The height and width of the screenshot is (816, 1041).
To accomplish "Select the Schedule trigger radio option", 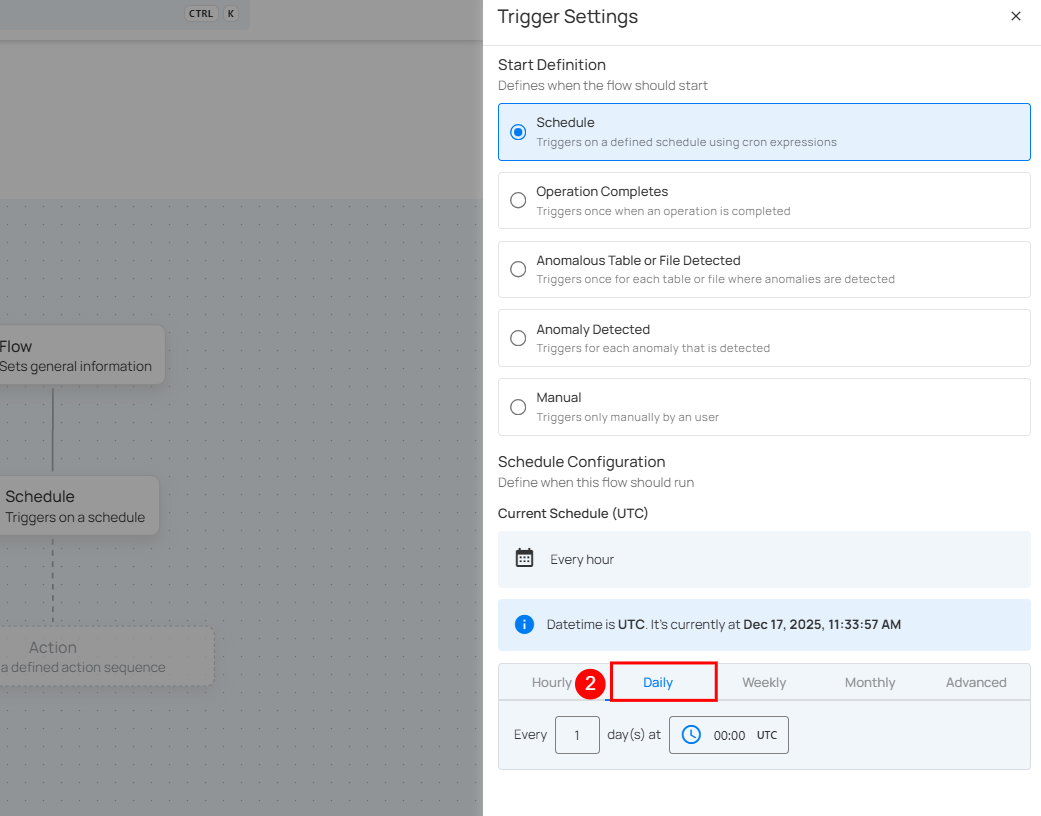I will pos(518,132).
